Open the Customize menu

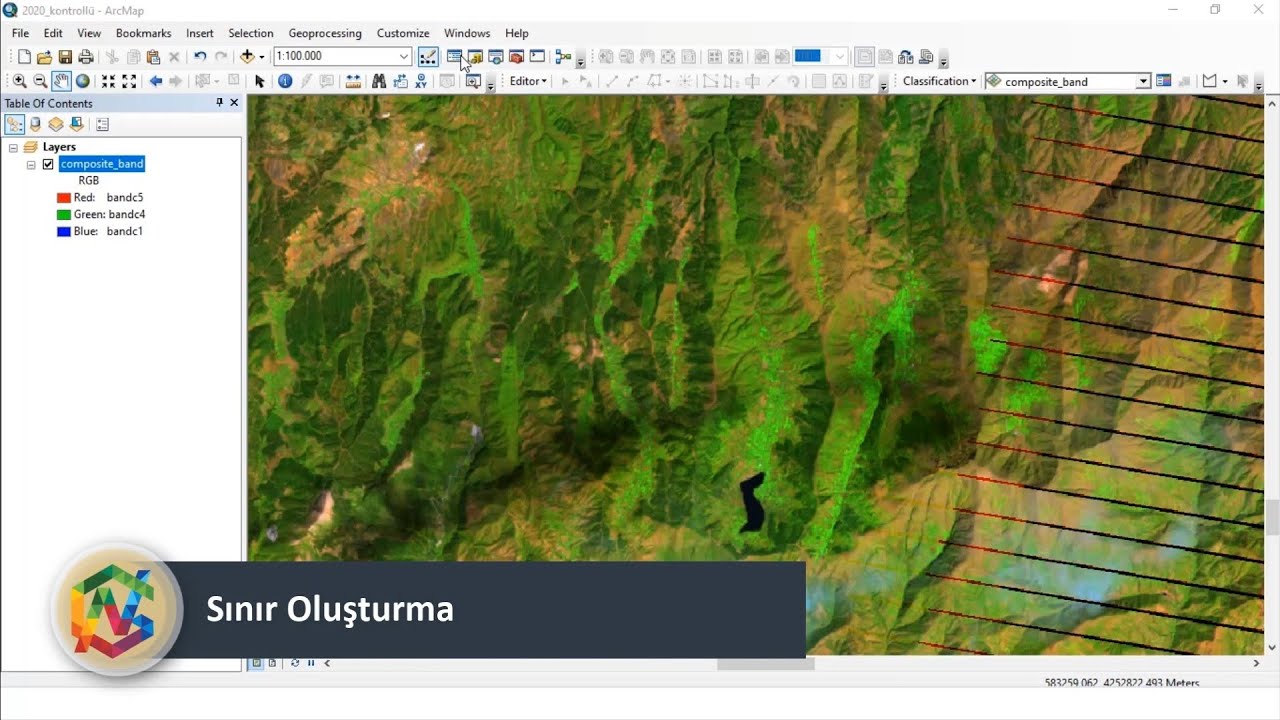click(x=403, y=33)
